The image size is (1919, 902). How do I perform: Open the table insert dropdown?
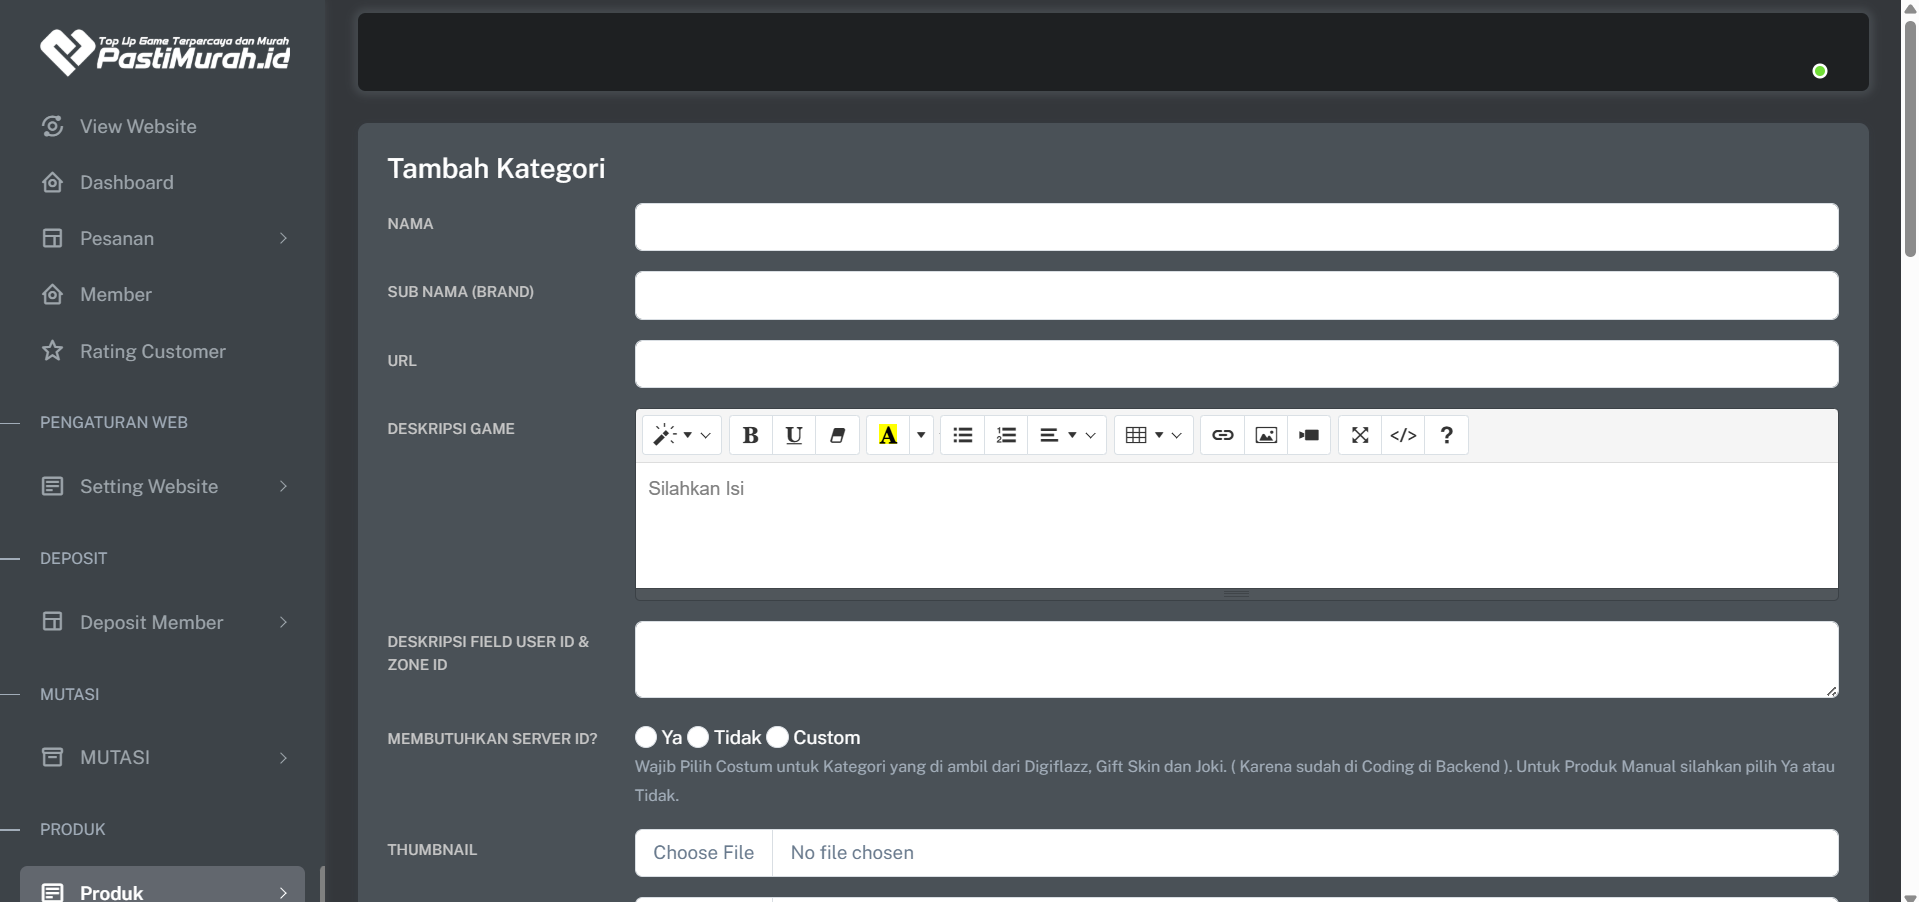(x=1153, y=435)
